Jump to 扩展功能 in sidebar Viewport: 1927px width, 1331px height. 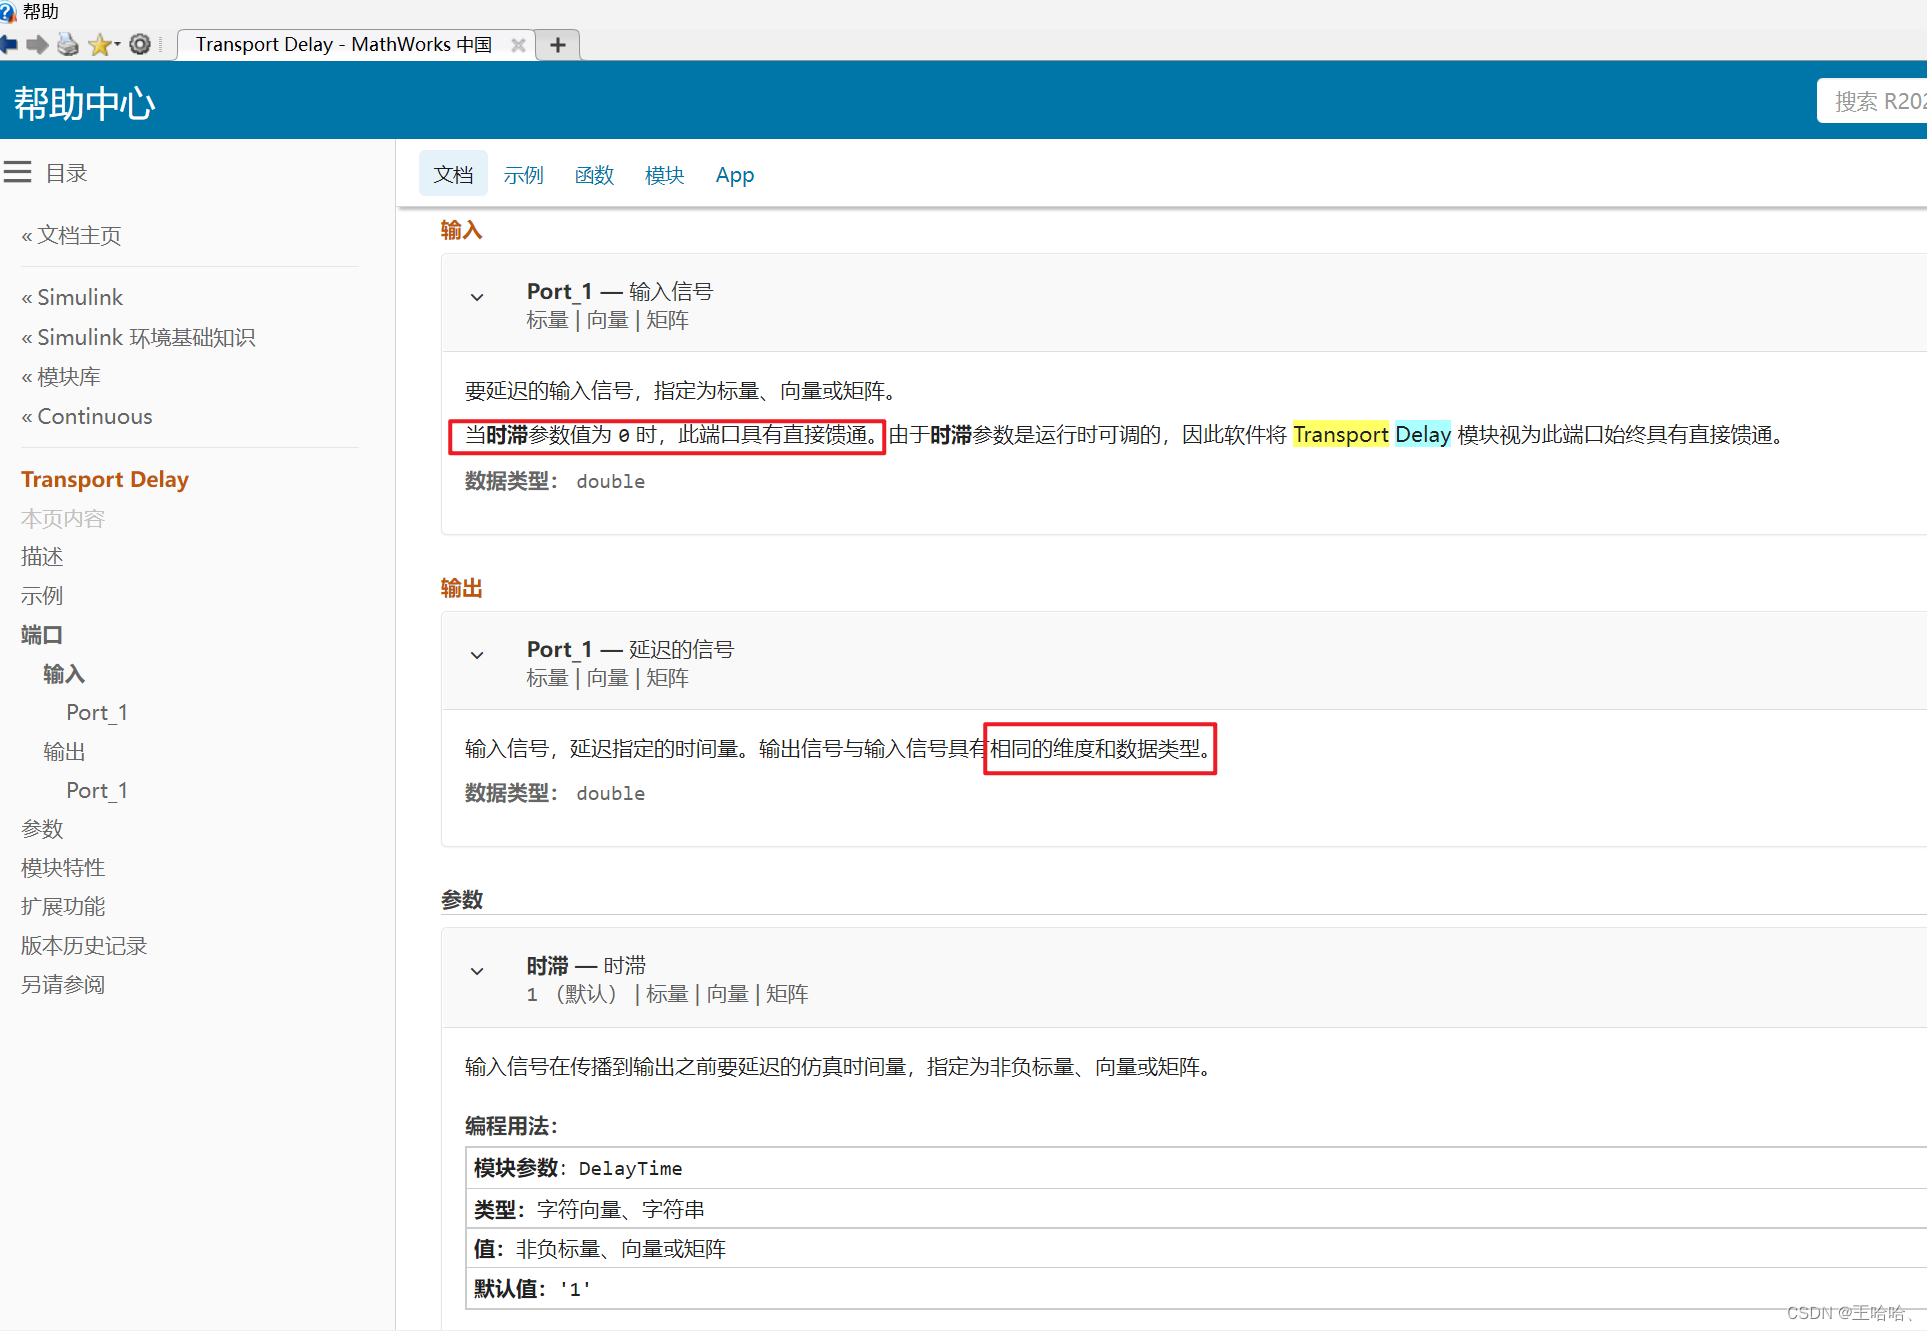click(x=63, y=906)
